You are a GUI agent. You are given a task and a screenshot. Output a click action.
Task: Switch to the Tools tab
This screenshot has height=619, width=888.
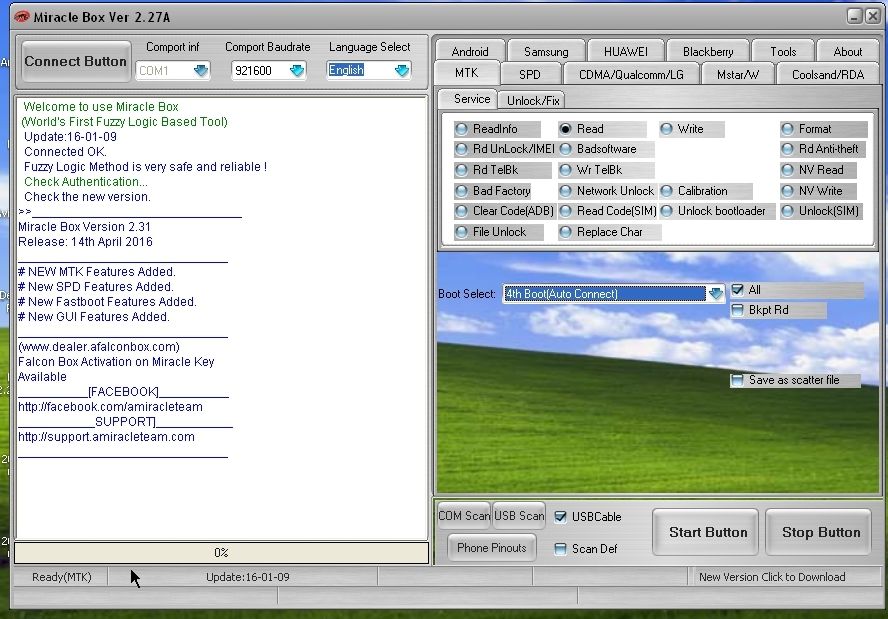(x=783, y=52)
